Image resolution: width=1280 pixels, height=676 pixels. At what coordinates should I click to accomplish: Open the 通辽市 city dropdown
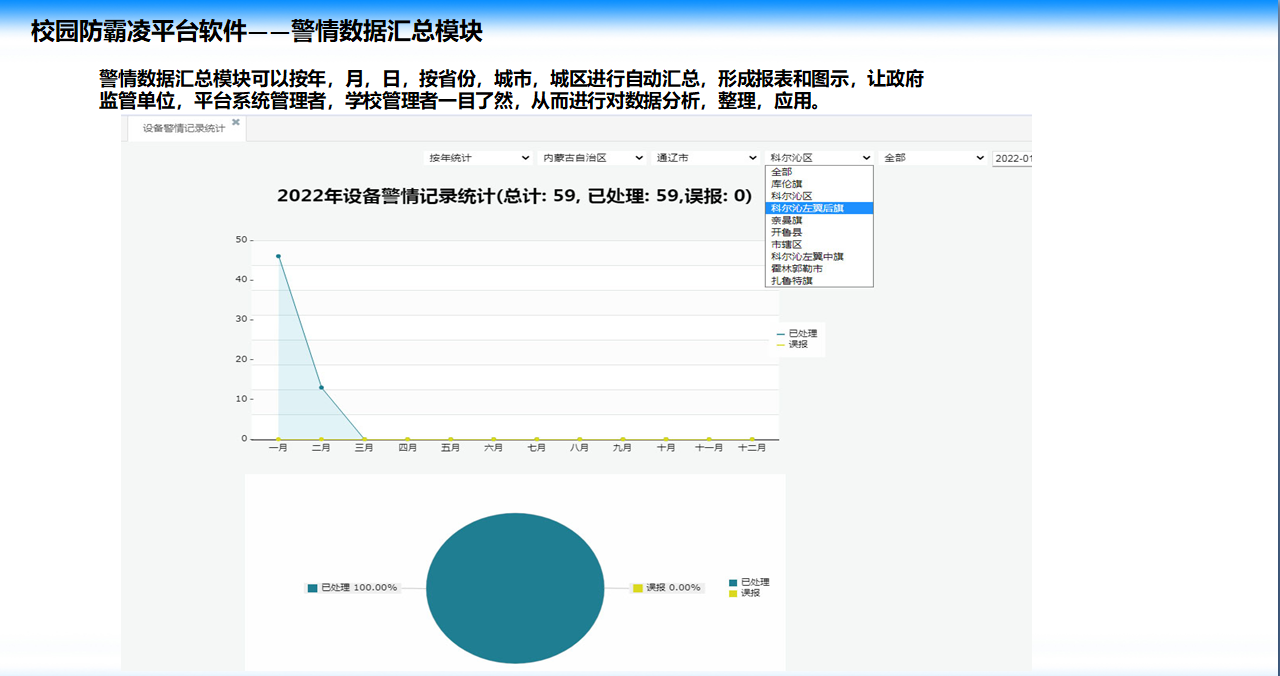pos(705,158)
